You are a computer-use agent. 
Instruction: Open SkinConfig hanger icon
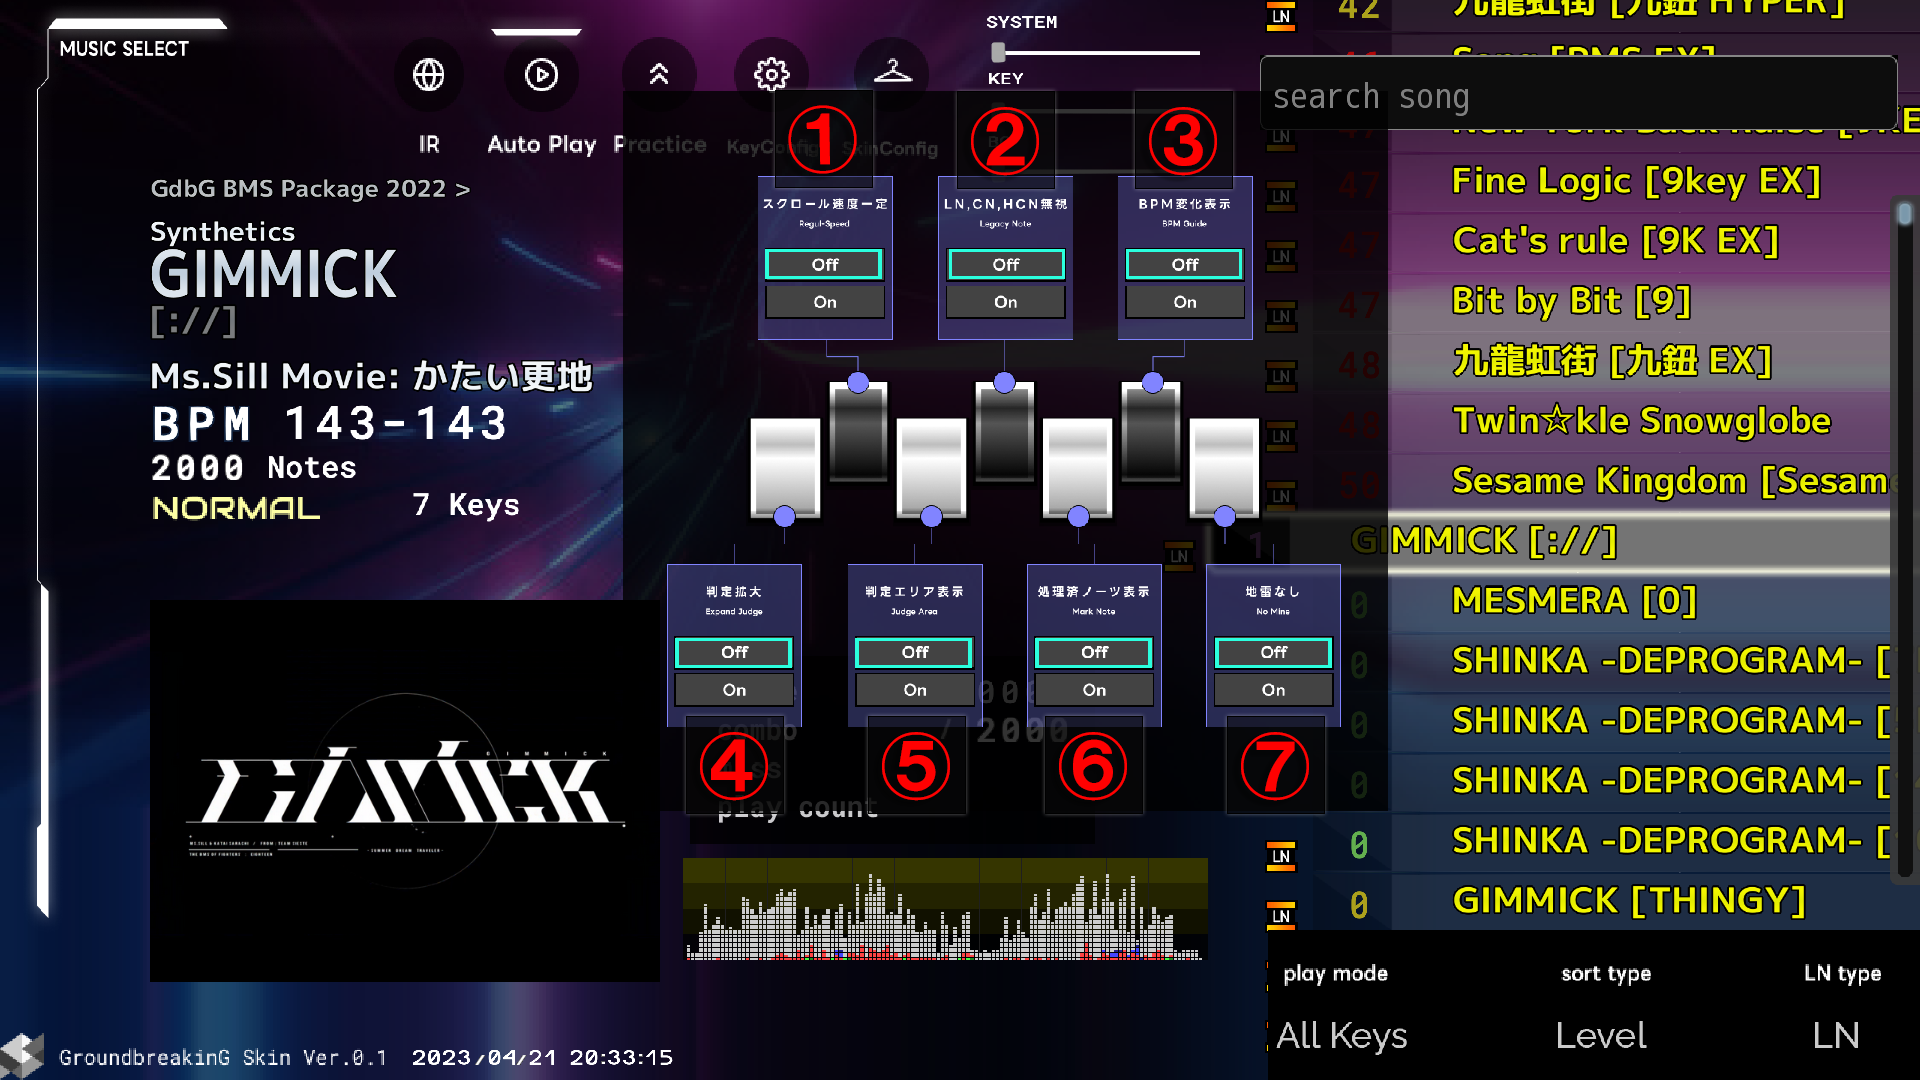coord(892,73)
